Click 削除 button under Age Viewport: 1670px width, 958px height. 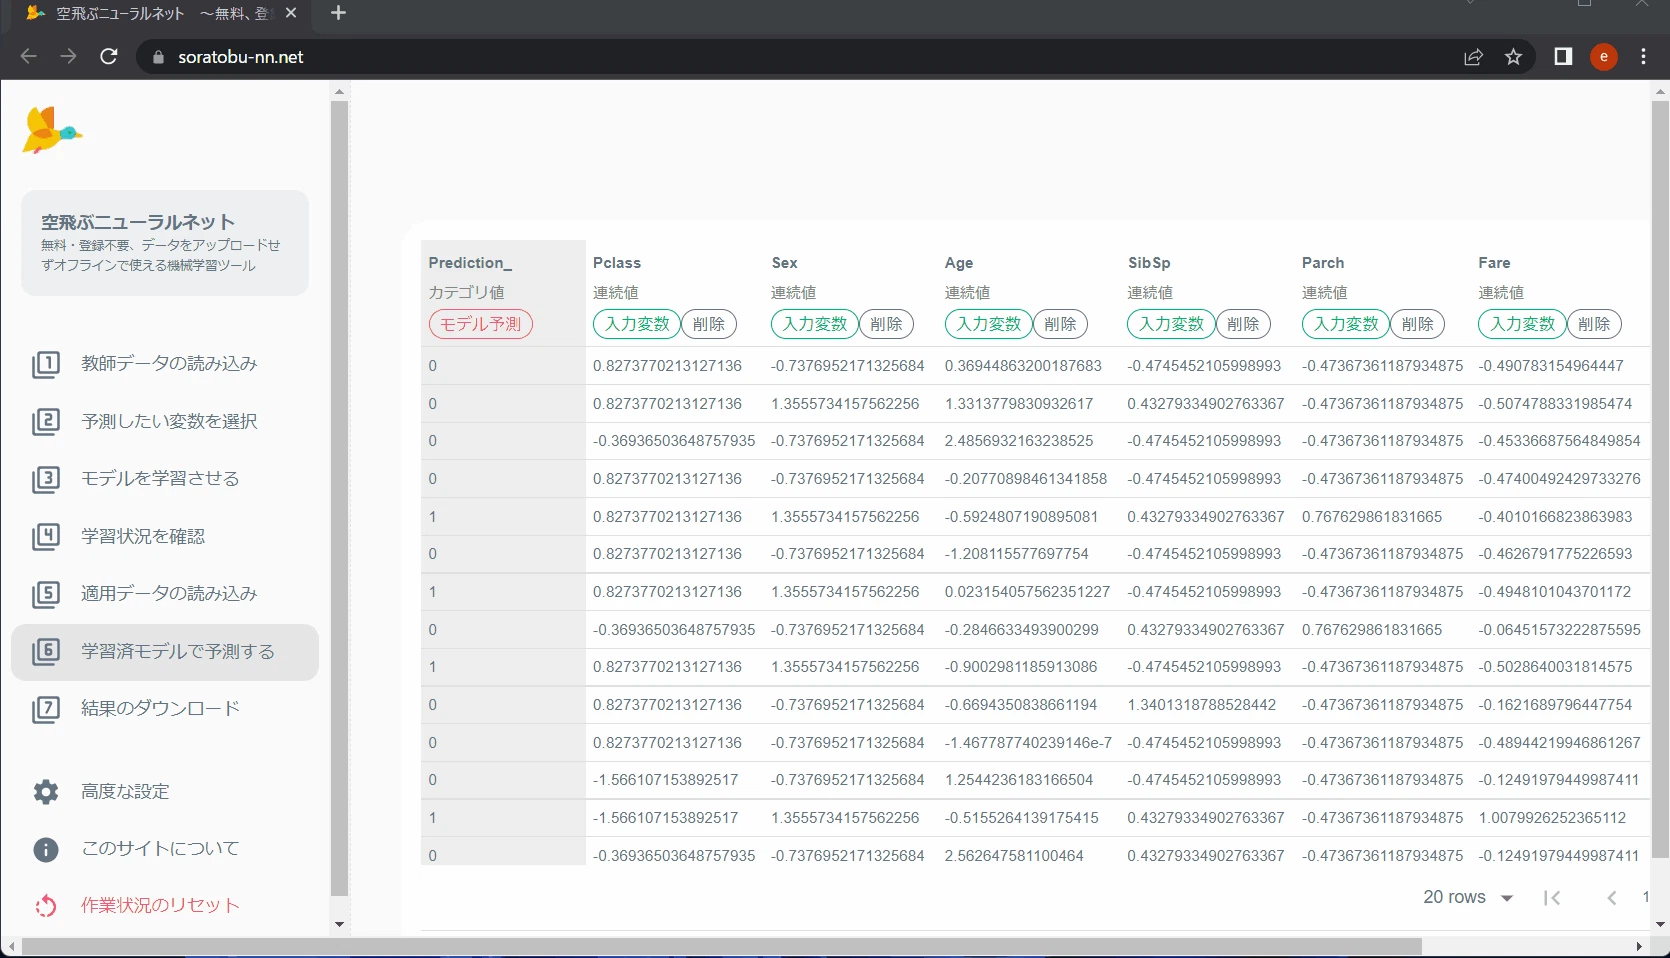(x=1061, y=324)
